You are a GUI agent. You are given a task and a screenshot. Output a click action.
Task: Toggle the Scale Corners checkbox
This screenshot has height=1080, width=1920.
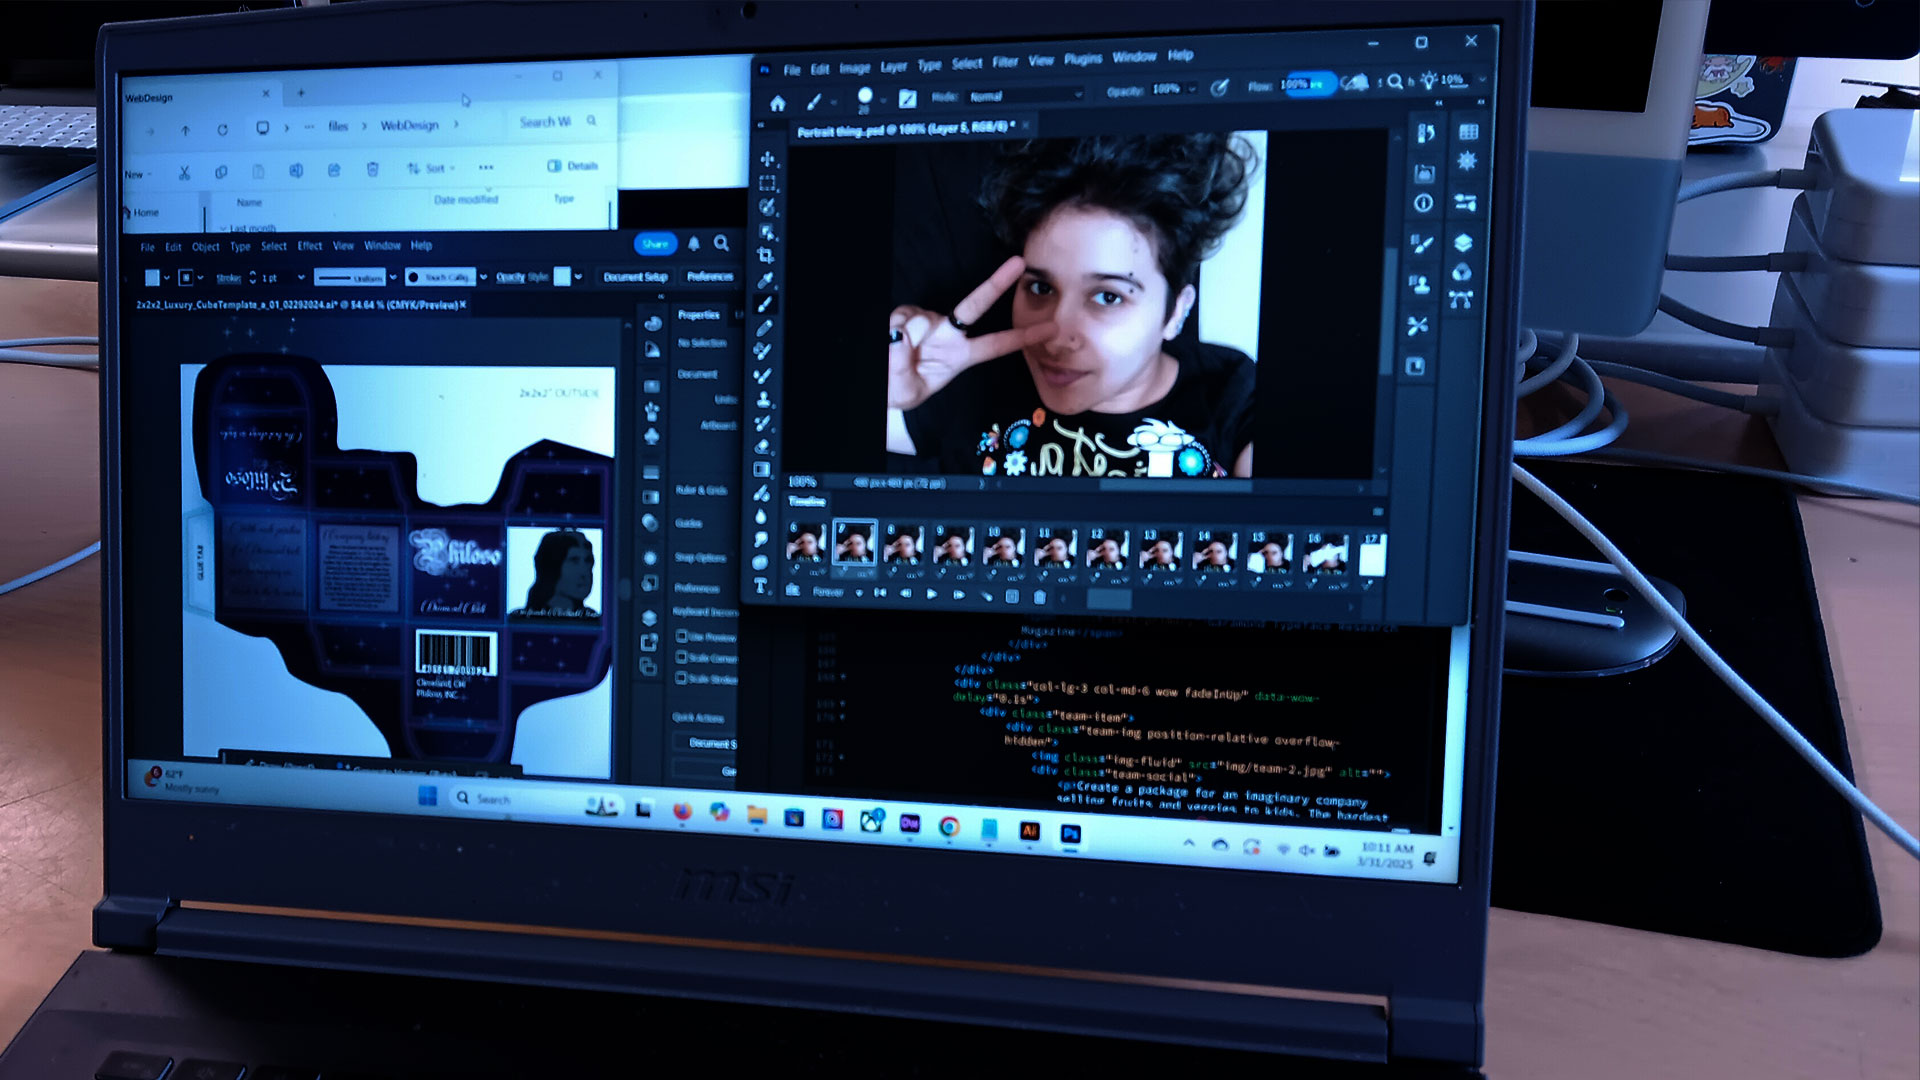(681, 657)
